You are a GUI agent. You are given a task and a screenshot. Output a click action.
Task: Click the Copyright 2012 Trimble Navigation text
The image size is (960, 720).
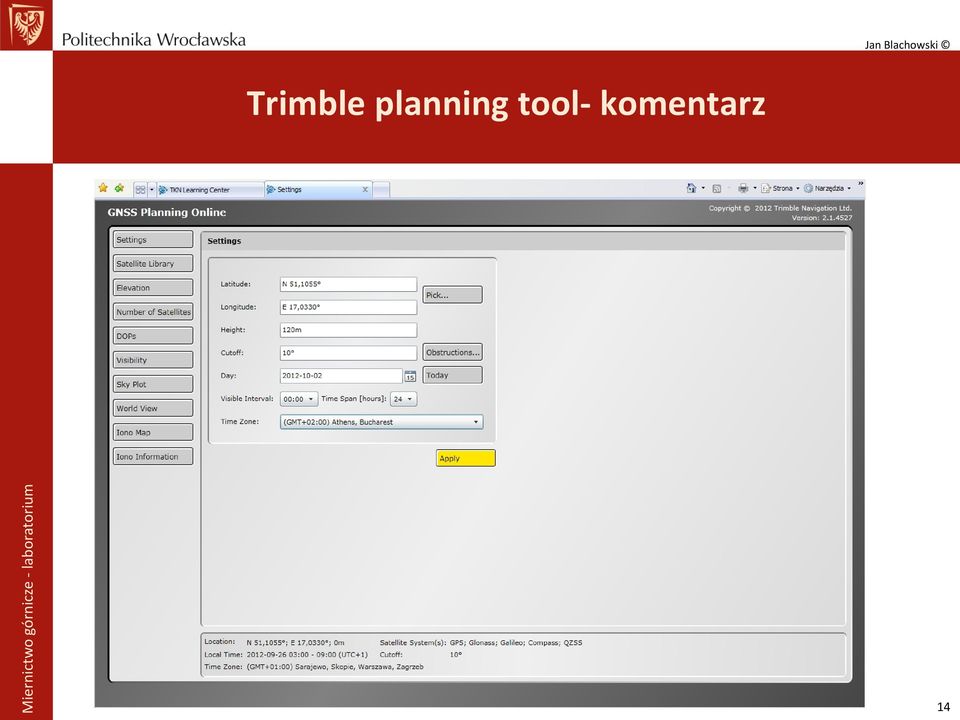[780, 208]
